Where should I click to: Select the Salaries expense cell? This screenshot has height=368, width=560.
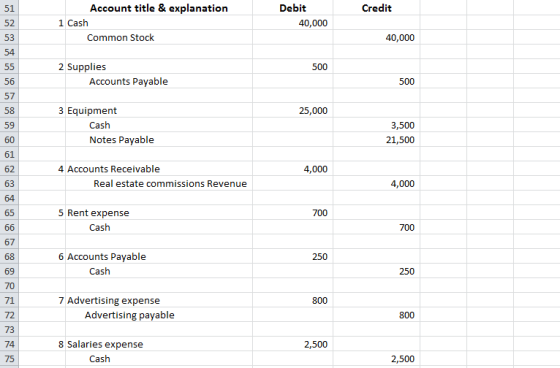(159, 344)
